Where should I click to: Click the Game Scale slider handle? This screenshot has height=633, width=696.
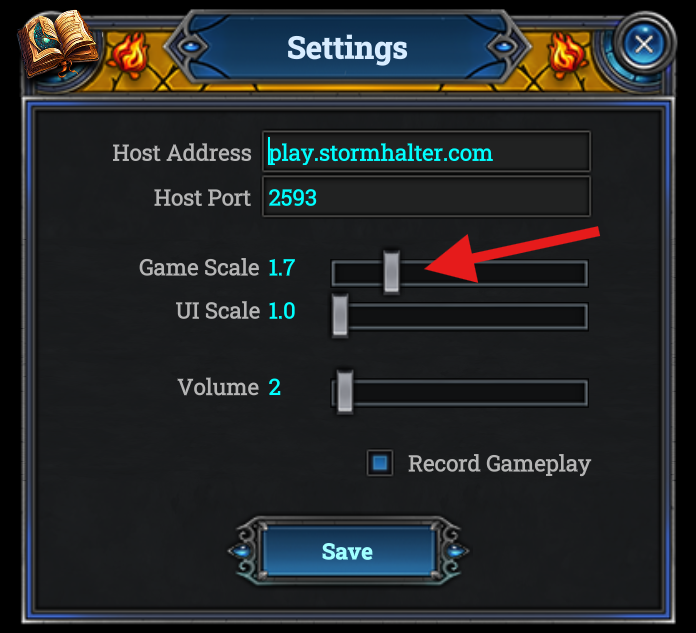(392, 272)
